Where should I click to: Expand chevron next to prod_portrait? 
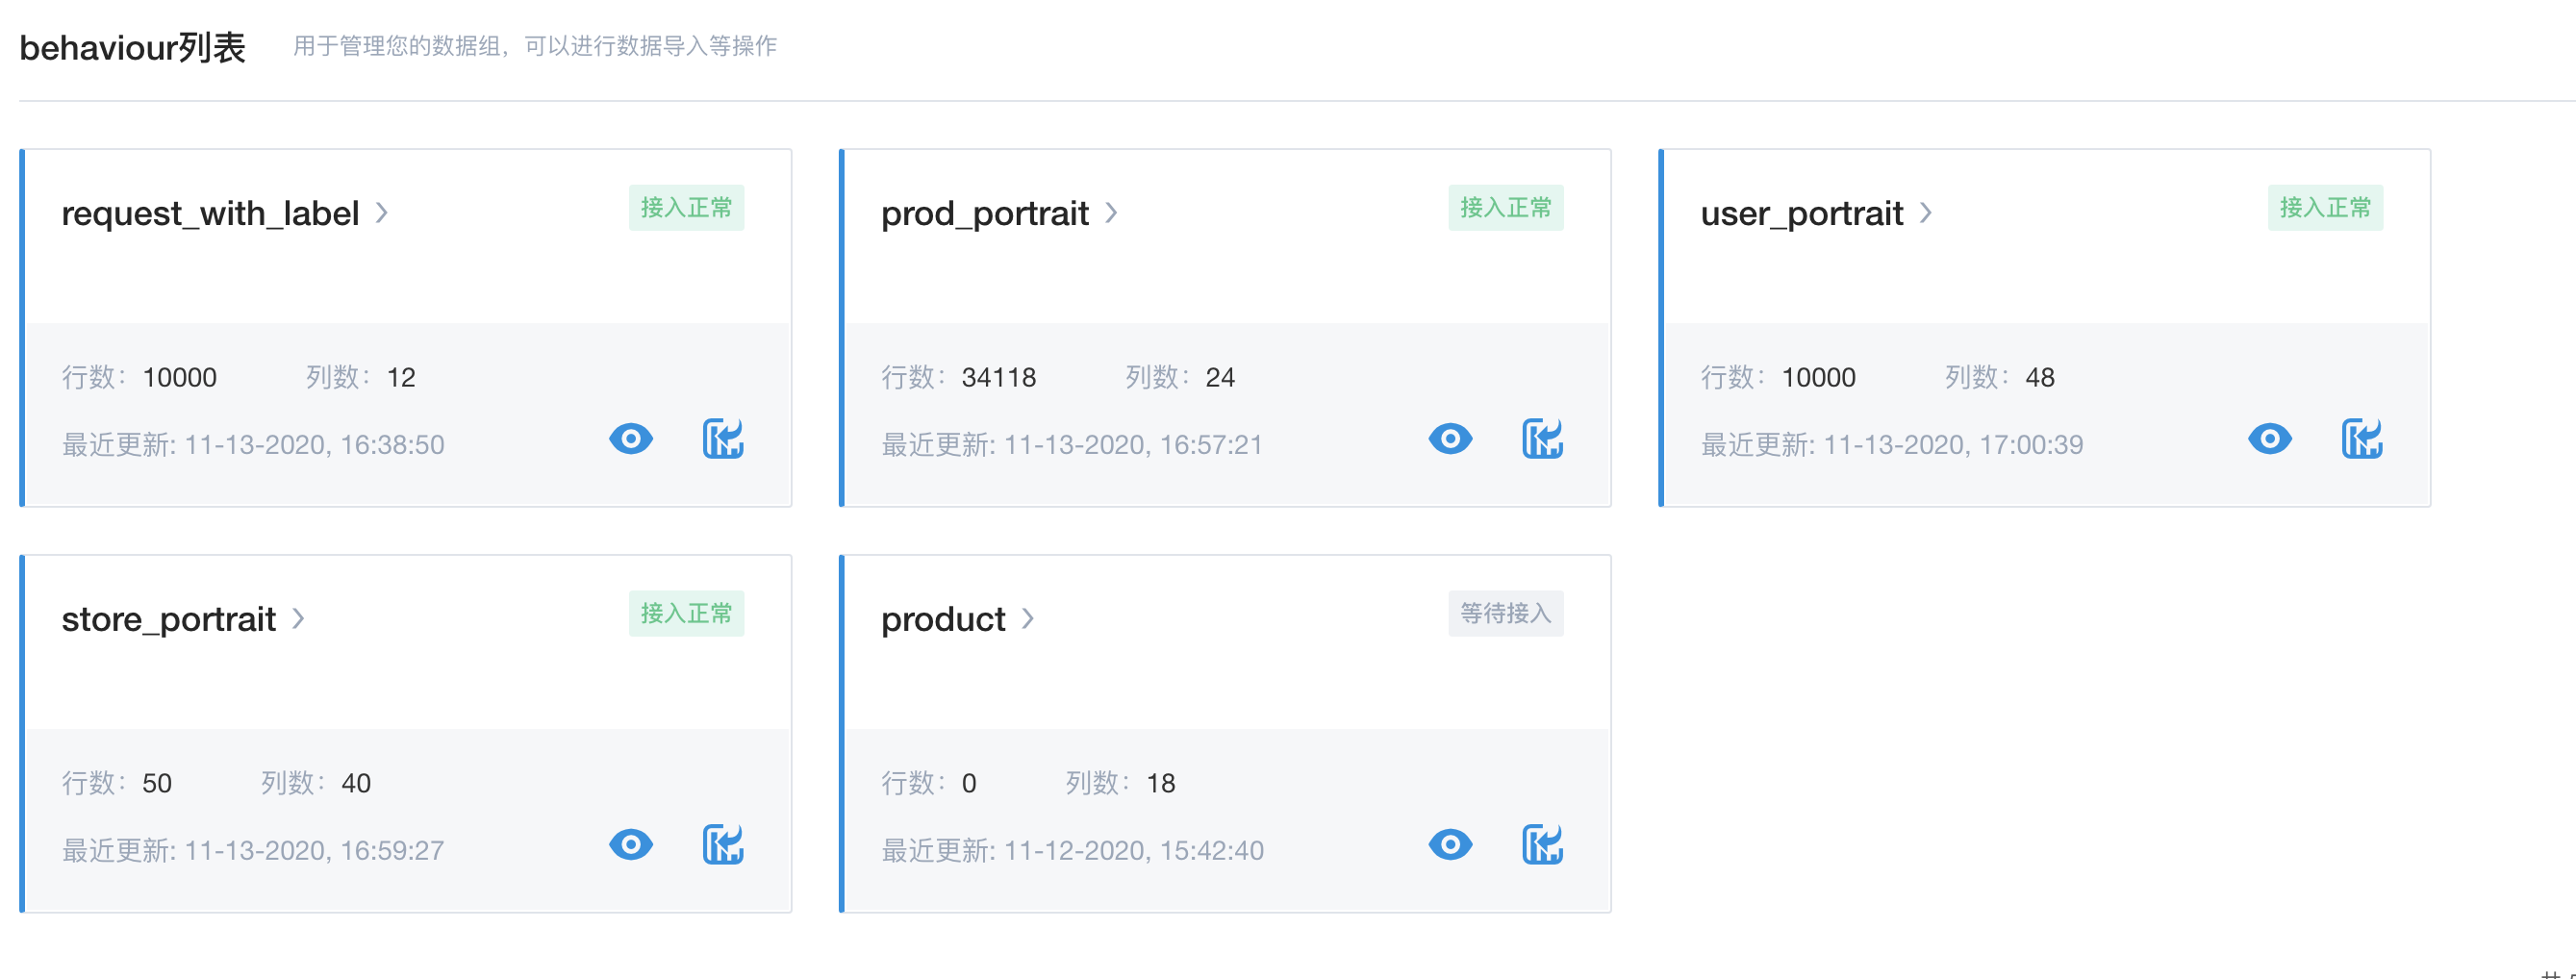(x=1111, y=213)
